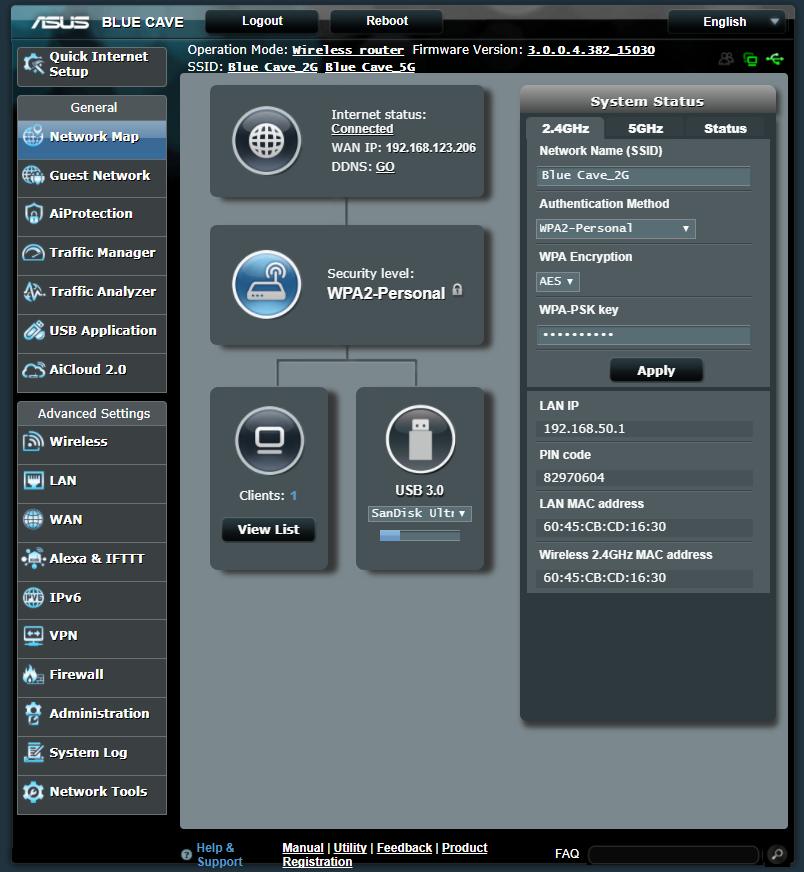Click the DDNS GO link

[385, 167]
